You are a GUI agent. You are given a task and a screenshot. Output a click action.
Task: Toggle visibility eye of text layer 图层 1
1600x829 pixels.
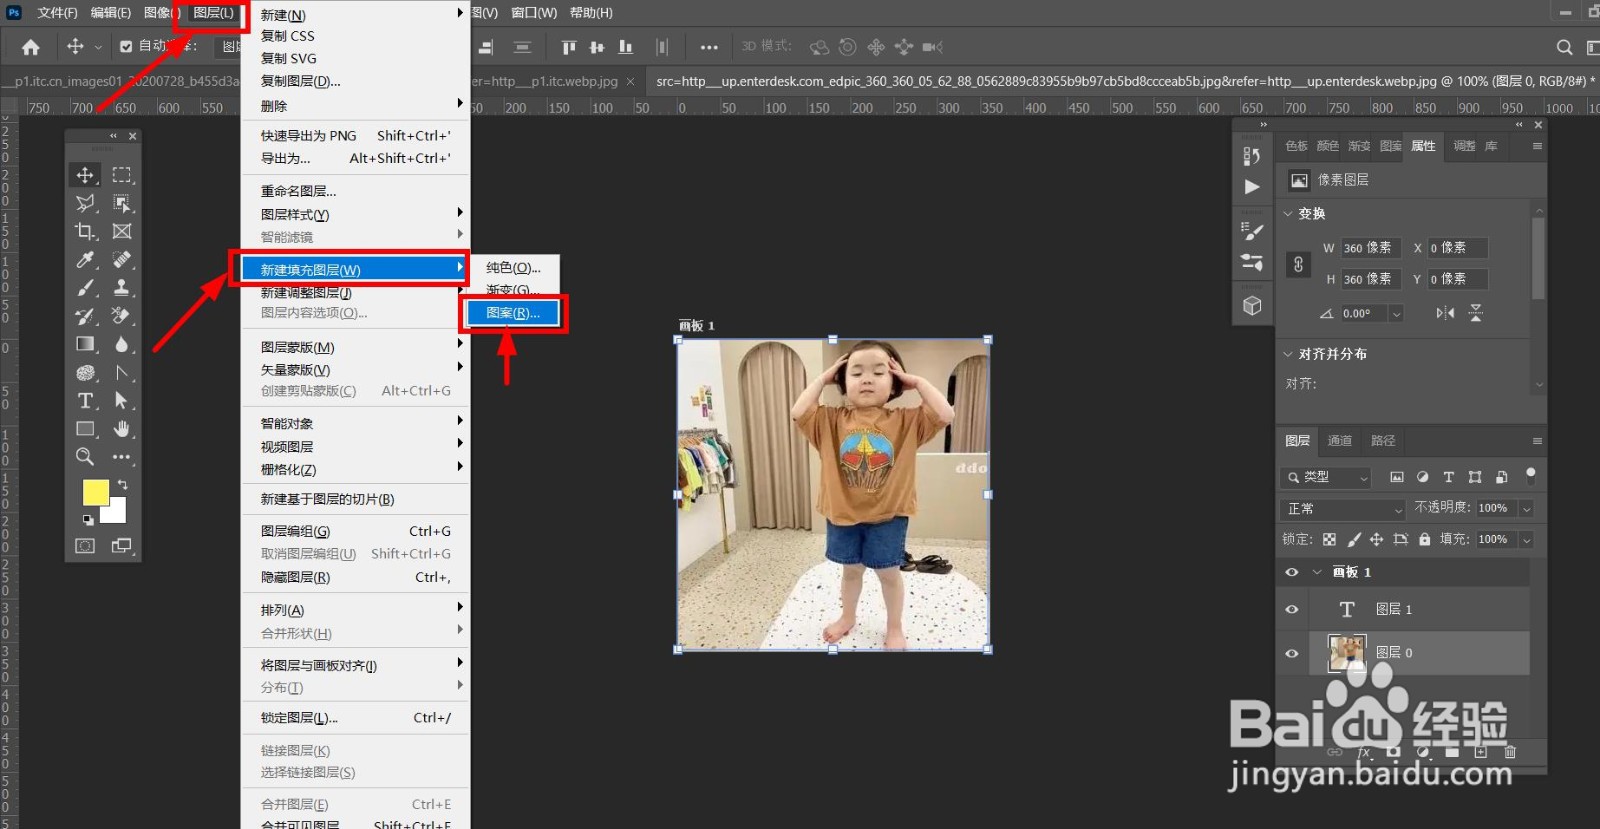[x=1292, y=609]
